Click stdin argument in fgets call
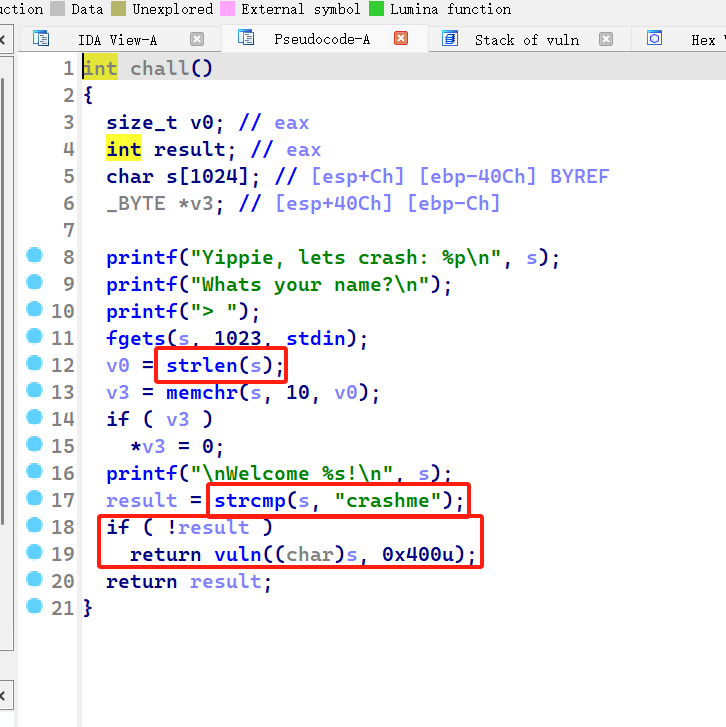 coord(316,338)
